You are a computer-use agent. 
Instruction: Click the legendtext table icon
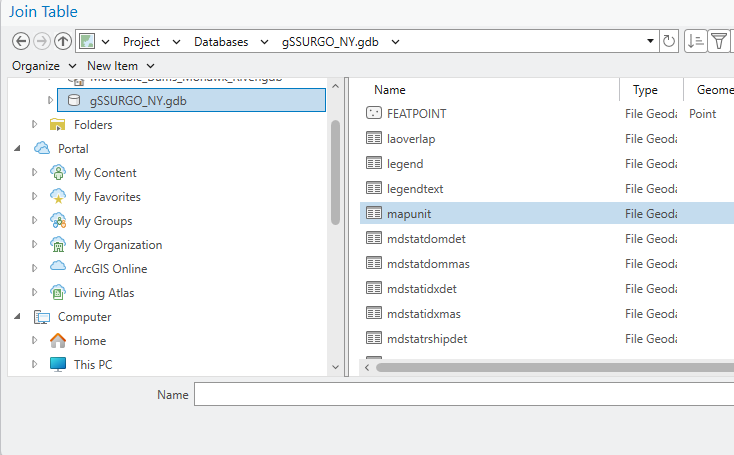point(374,188)
